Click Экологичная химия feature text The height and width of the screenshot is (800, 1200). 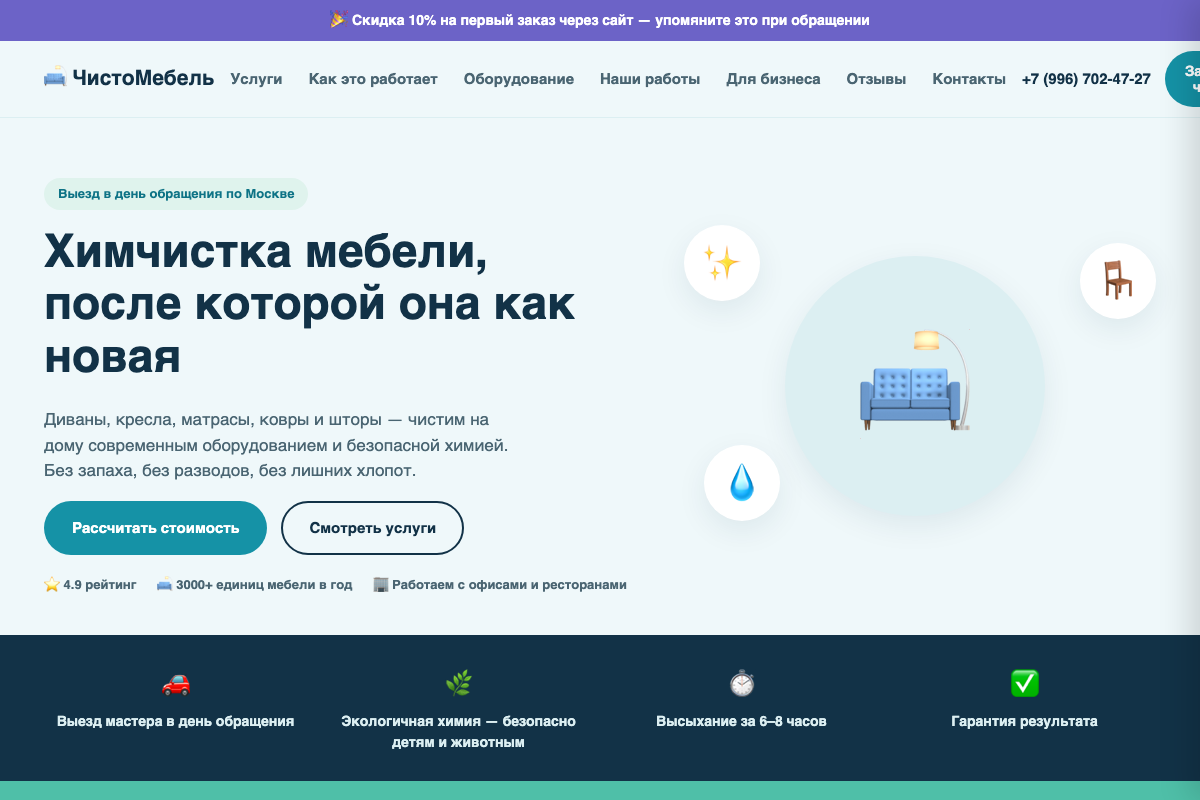pyautogui.click(x=459, y=732)
